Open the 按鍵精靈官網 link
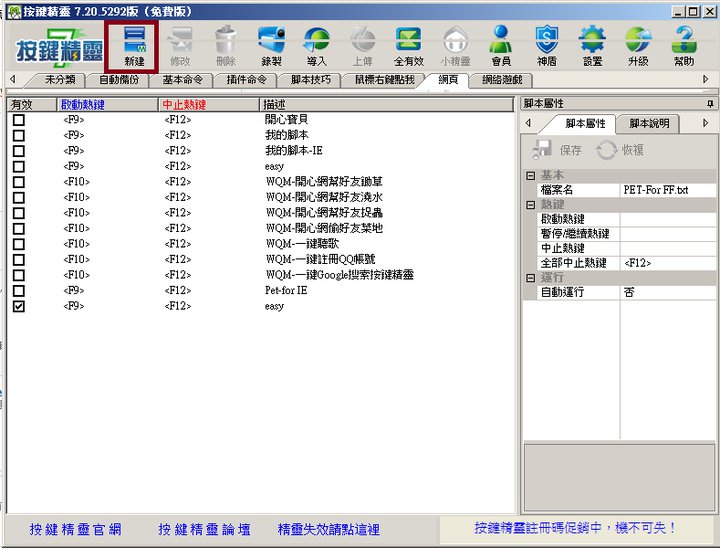This screenshot has width=720, height=548. click(75, 529)
